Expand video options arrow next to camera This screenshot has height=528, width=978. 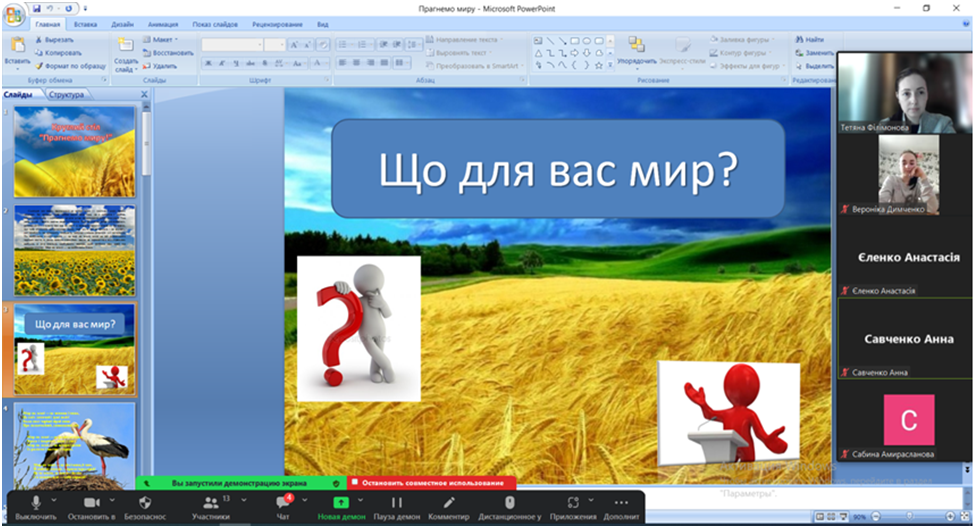click(x=113, y=498)
